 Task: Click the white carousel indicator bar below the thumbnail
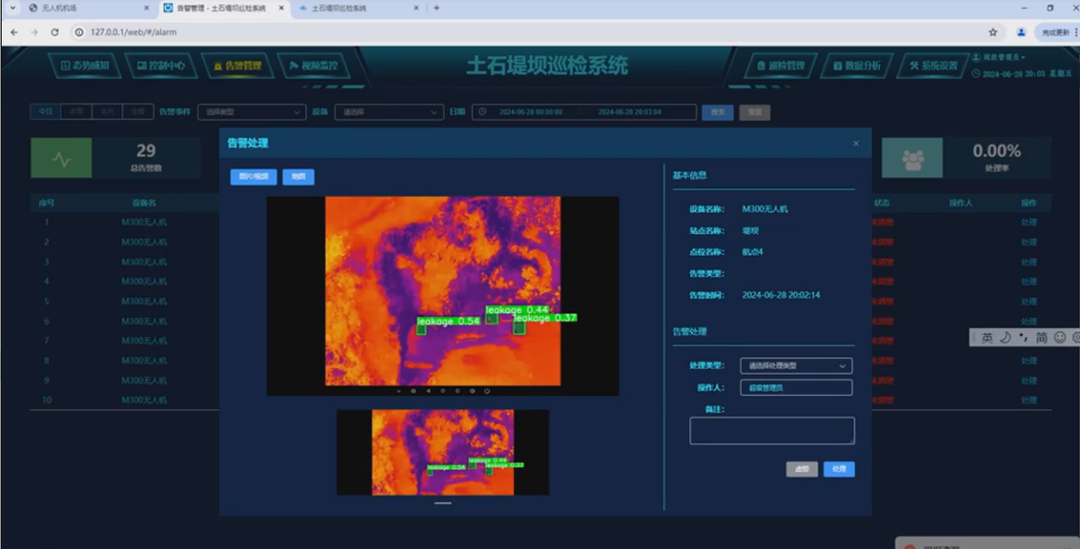pos(443,504)
